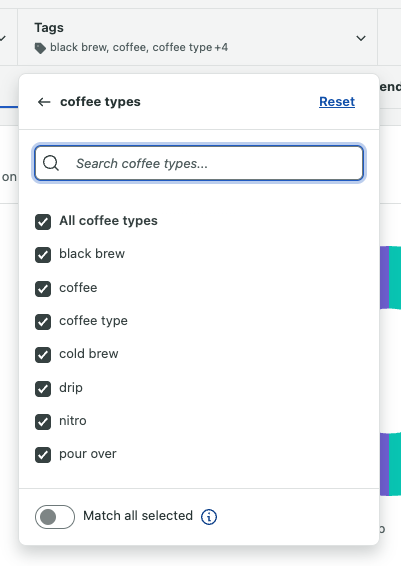This screenshot has height=566, width=401.
Task: Focus the Search coffee types field
Action: pos(199,163)
